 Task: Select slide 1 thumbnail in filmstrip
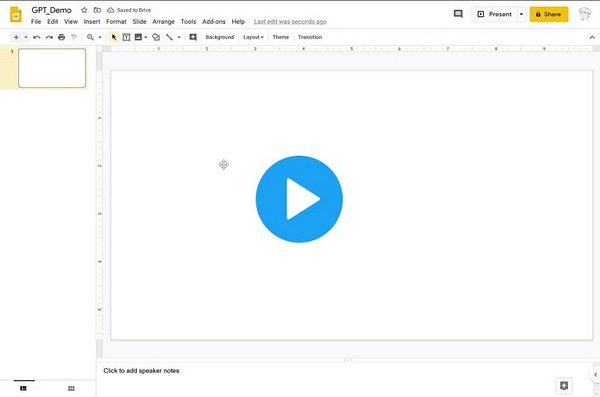tap(52, 68)
